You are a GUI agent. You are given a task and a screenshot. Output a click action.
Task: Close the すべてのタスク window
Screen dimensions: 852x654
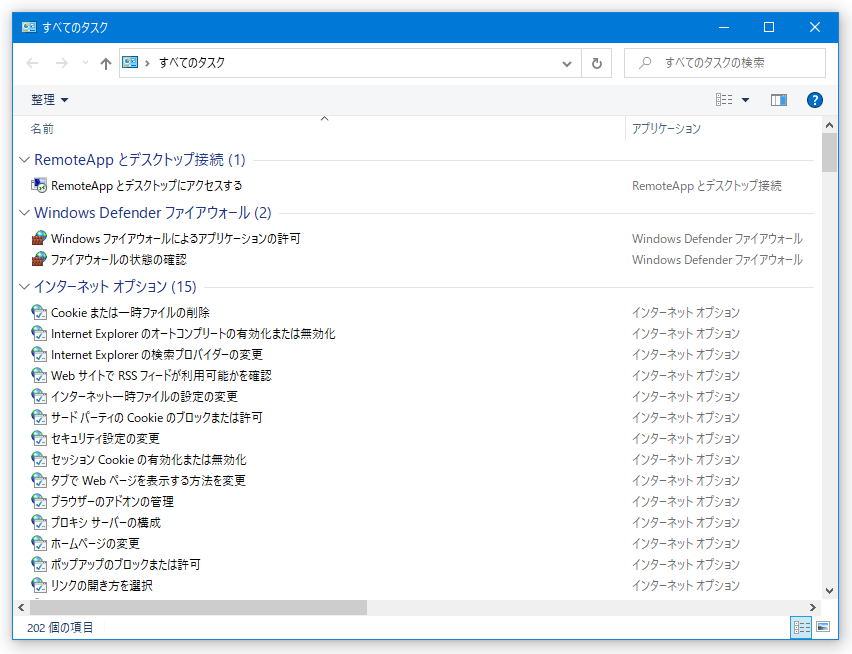click(815, 27)
